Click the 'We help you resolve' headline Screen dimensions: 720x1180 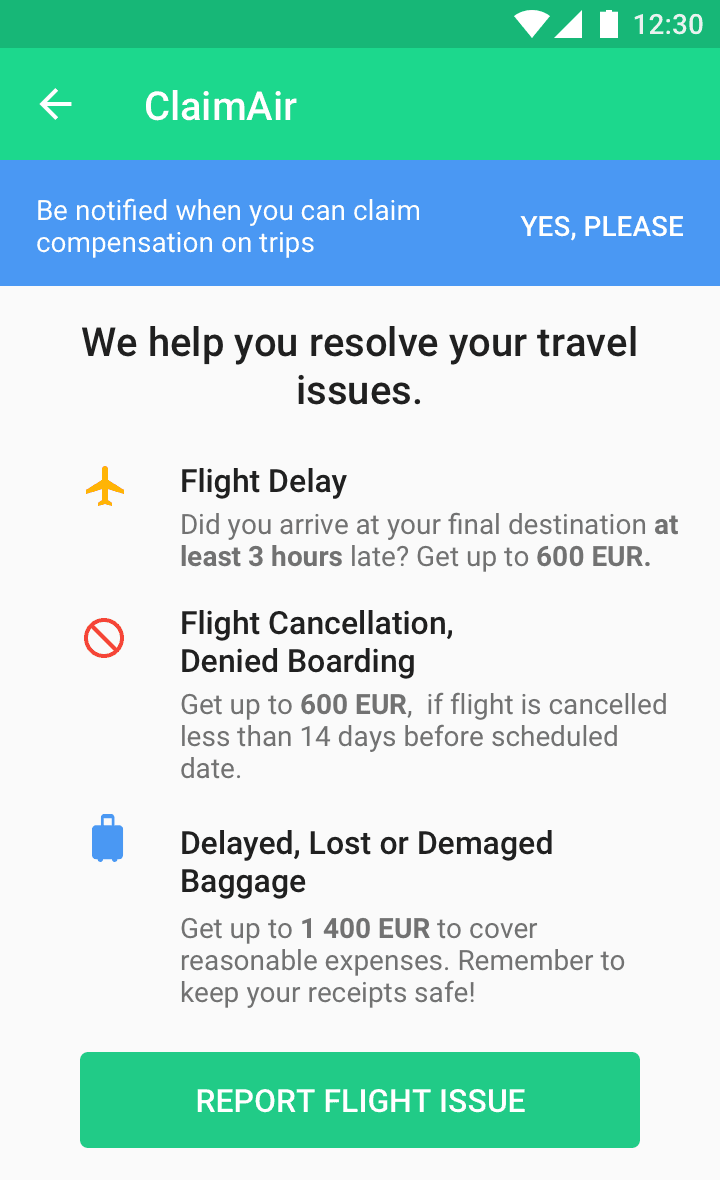tap(360, 366)
